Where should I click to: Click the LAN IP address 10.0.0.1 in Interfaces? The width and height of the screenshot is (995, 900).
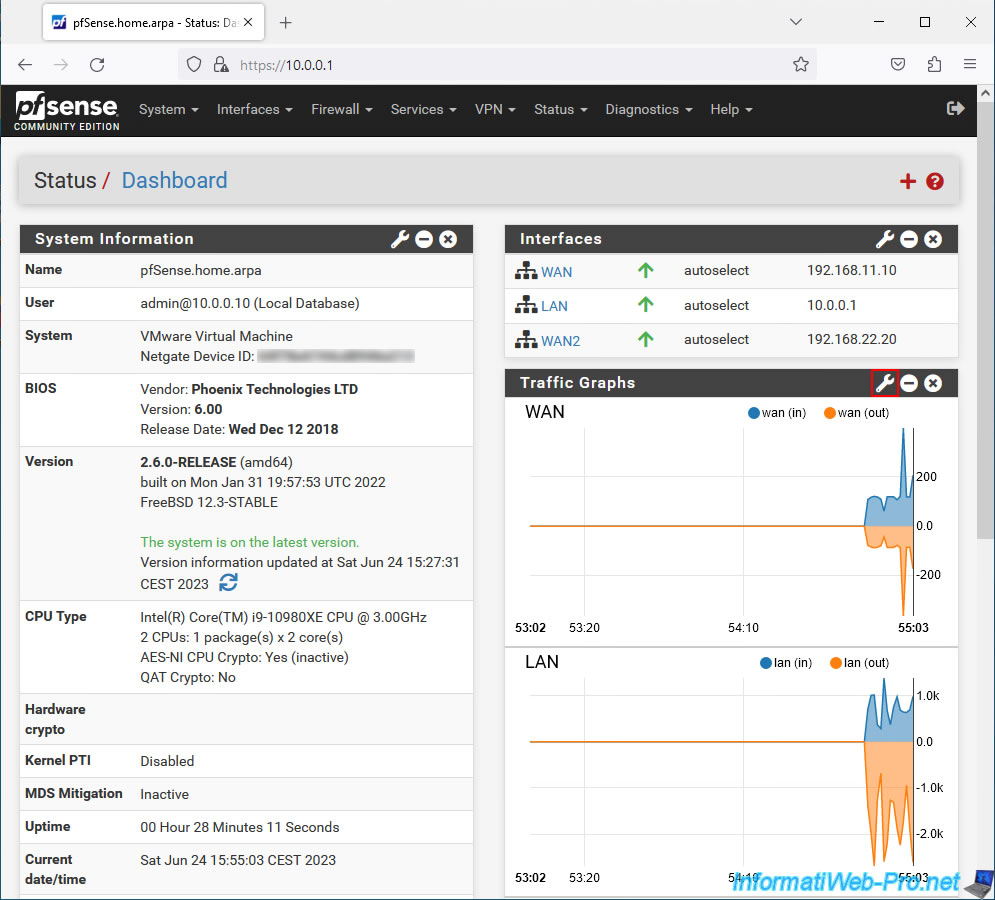[x=831, y=305]
